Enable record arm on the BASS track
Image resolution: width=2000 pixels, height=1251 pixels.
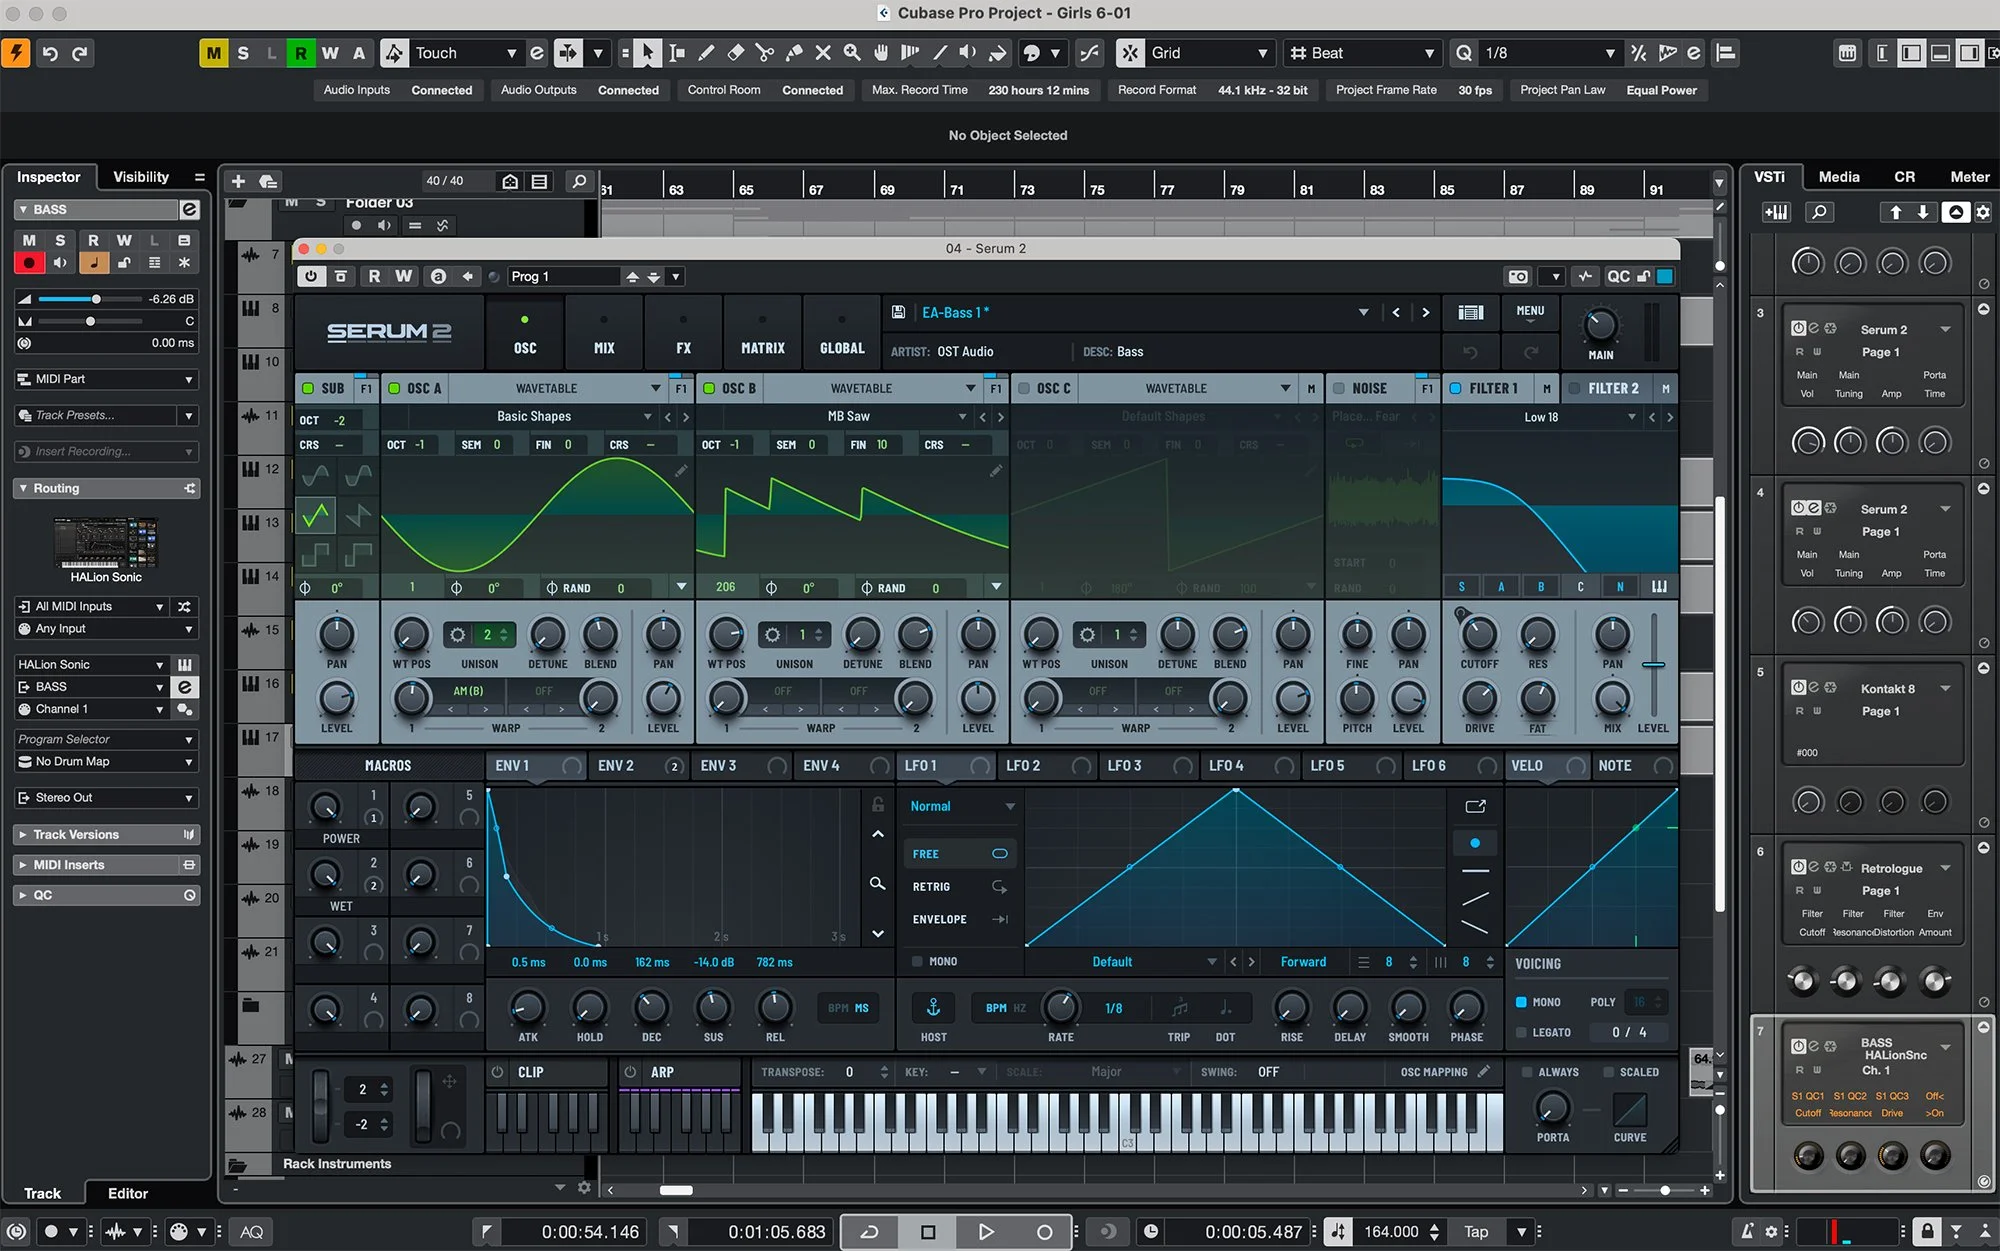[29, 262]
